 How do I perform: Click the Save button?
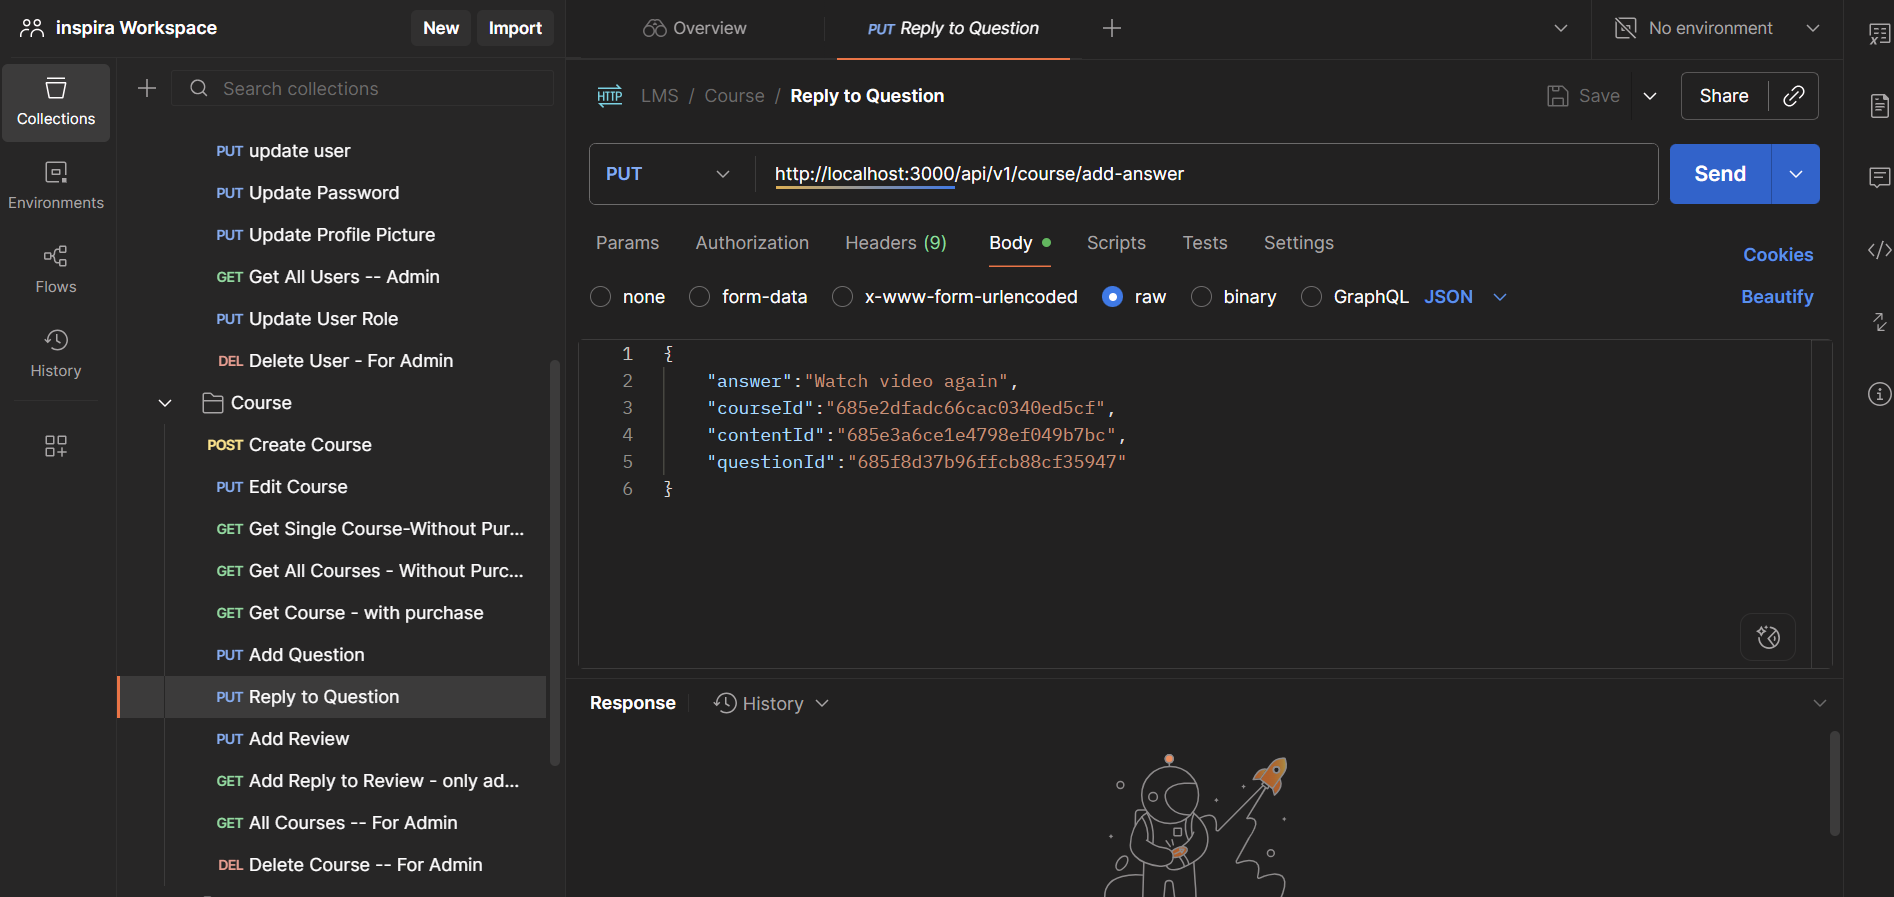click(x=1583, y=96)
